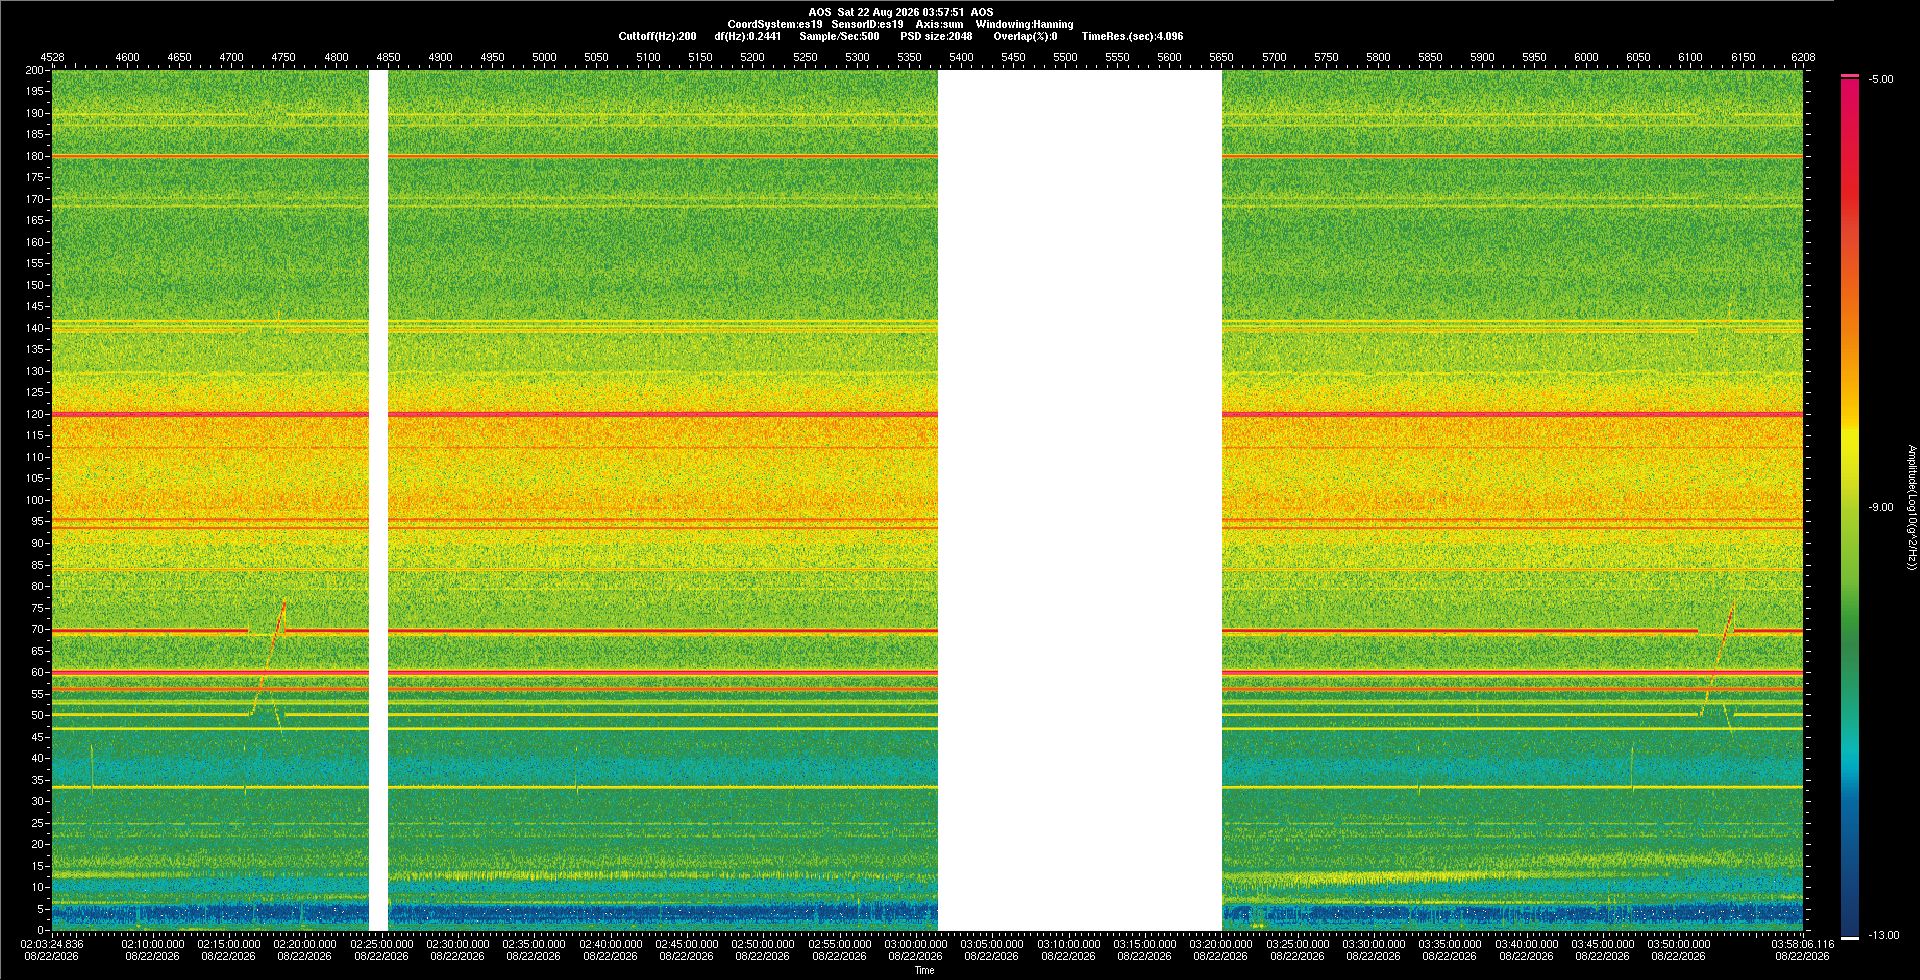Viewport: 1920px width, 980px height.
Task: Click the Windowing:Hanning header text
Action: point(1024,24)
